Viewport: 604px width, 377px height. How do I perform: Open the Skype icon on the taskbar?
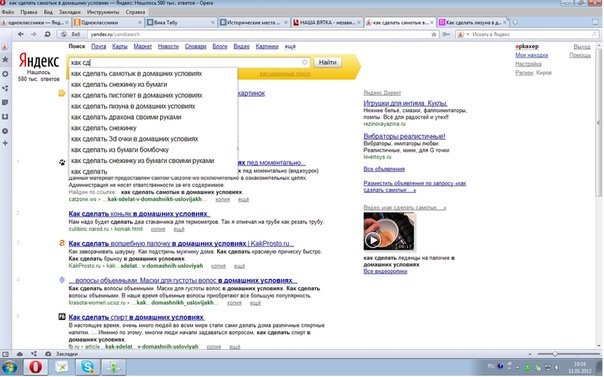pos(87,367)
